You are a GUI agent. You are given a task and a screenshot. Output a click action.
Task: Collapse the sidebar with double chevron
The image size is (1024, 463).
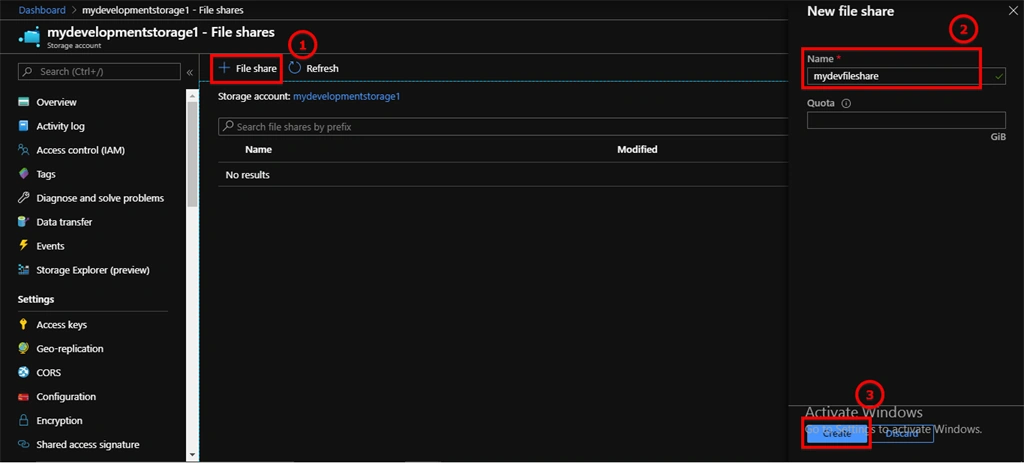189,72
